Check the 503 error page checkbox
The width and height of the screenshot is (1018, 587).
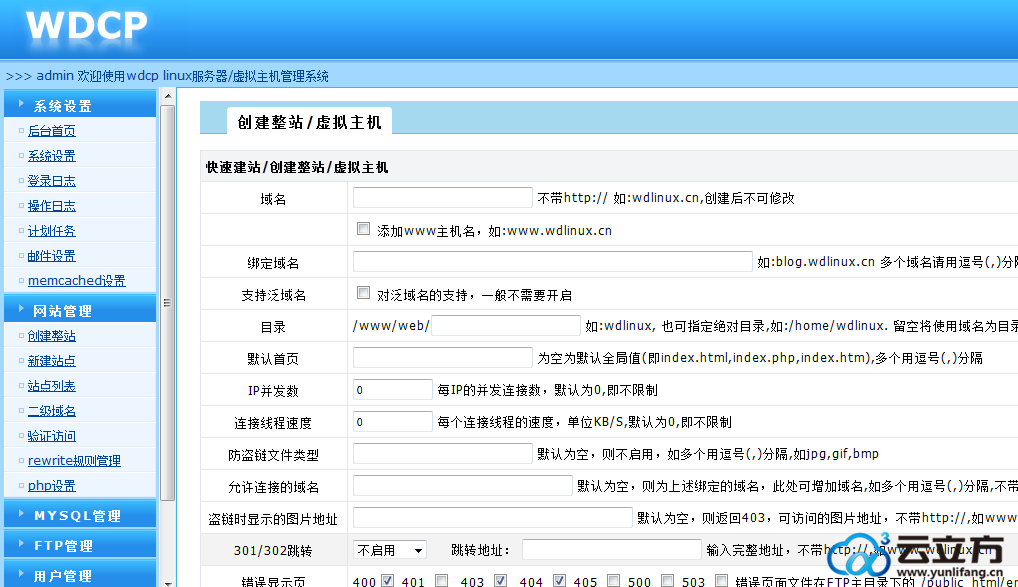(x=721, y=580)
